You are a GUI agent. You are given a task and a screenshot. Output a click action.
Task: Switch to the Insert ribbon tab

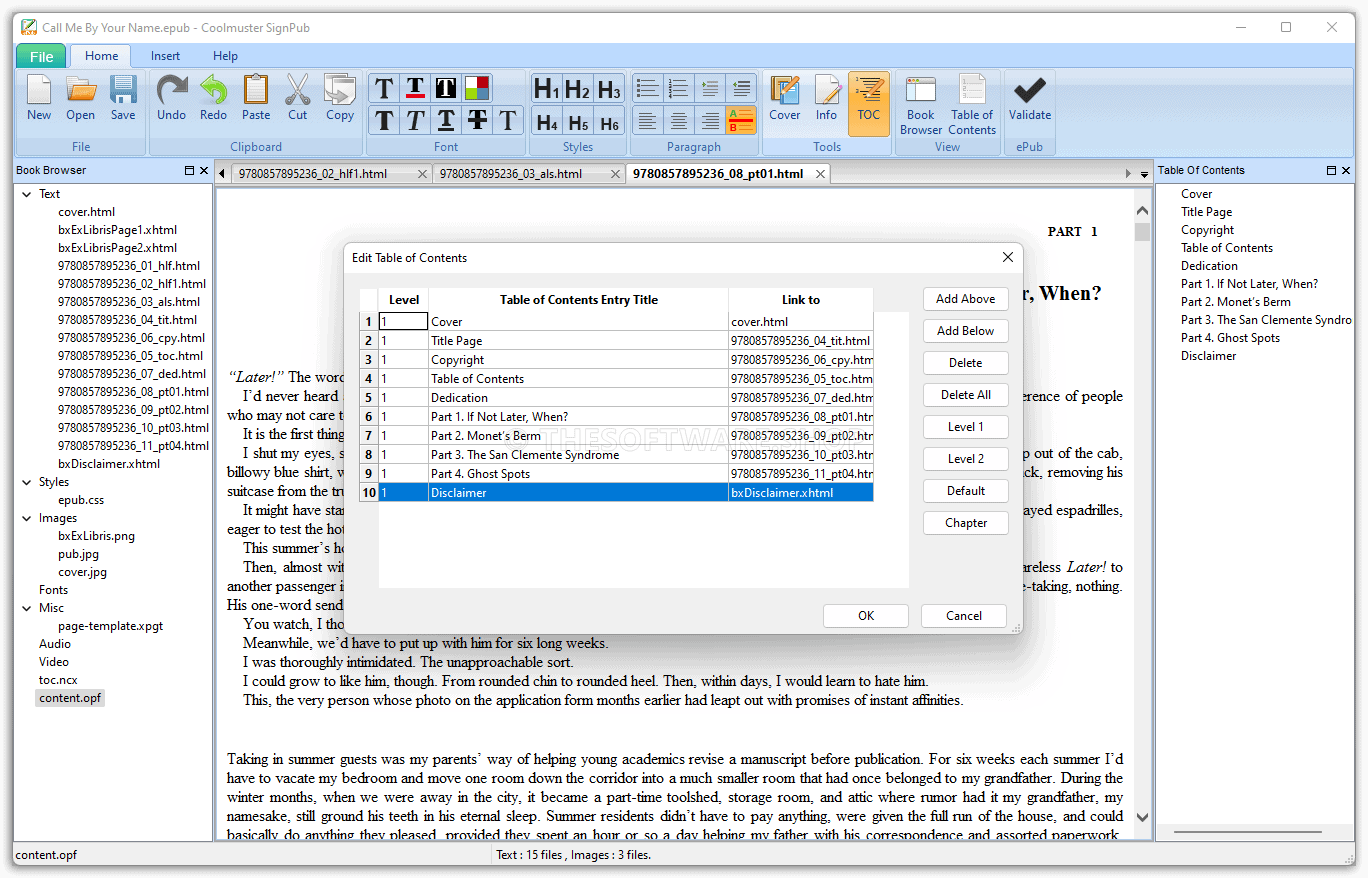[166, 56]
